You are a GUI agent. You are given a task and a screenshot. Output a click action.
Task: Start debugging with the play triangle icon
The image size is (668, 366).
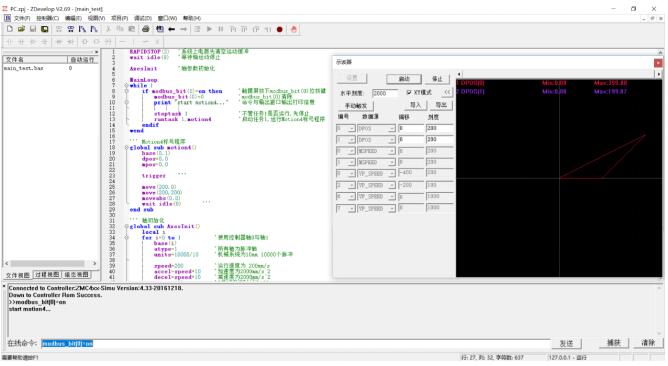(x=209, y=29)
